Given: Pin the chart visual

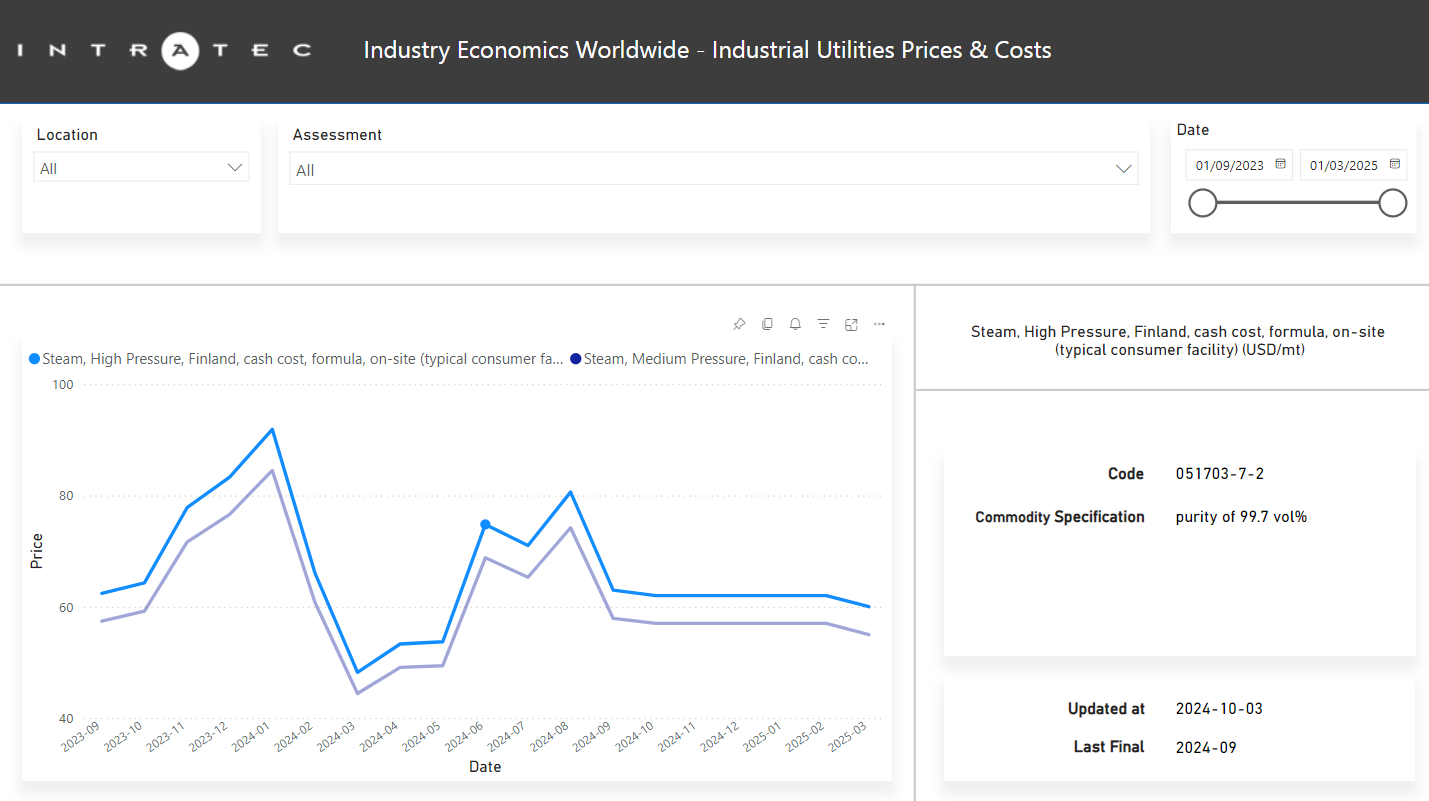Looking at the screenshot, I should tap(739, 324).
